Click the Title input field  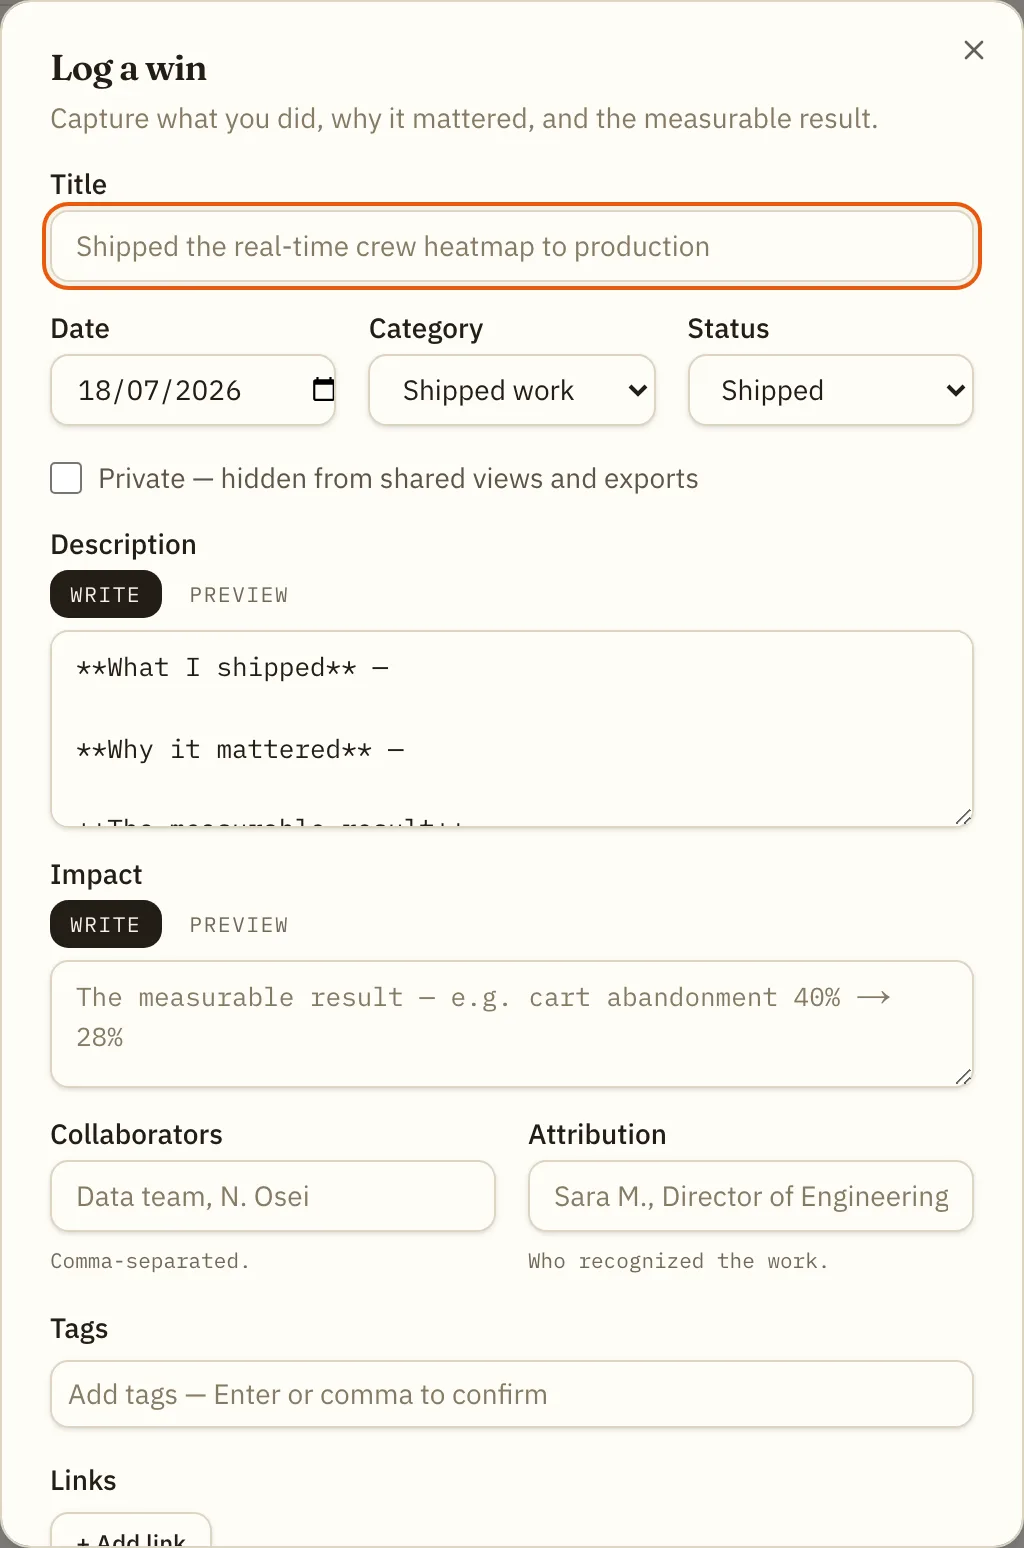click(512, 246)
